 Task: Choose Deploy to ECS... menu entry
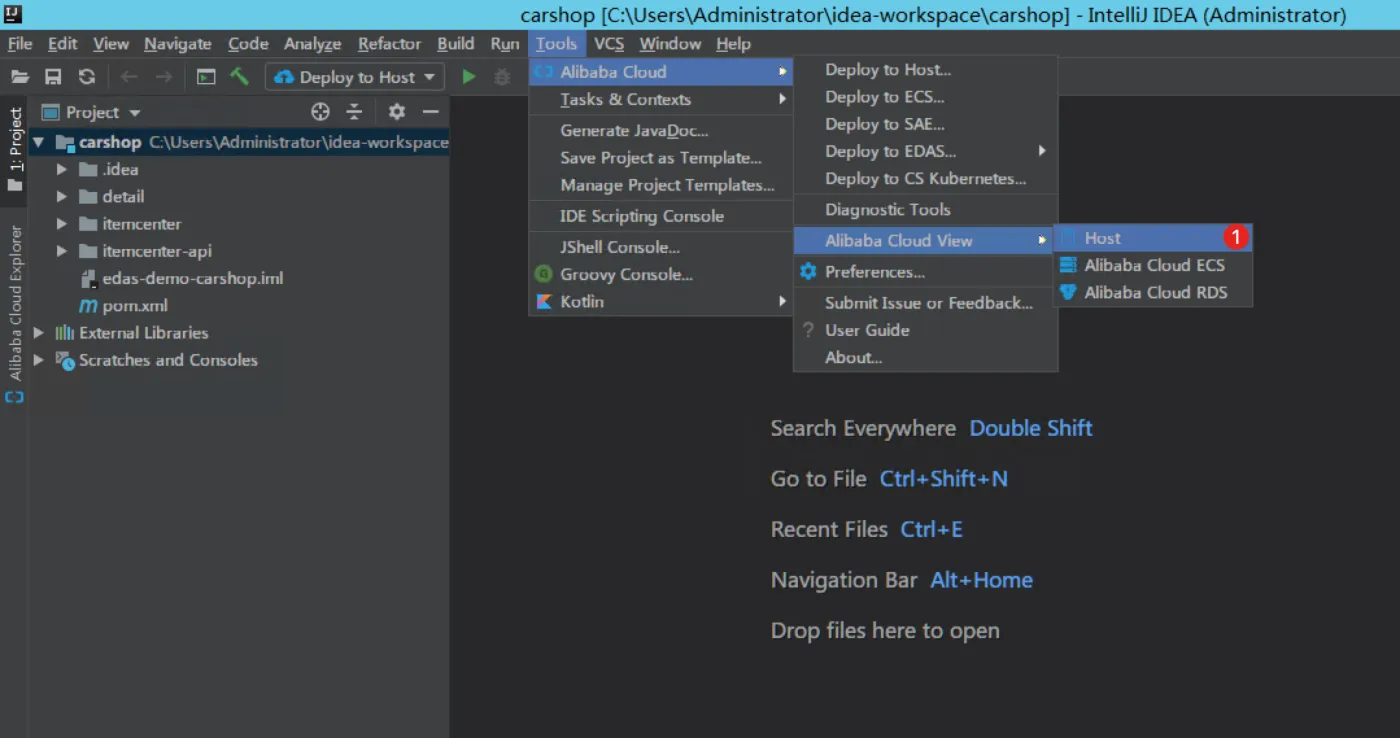(x=925, y=97)
